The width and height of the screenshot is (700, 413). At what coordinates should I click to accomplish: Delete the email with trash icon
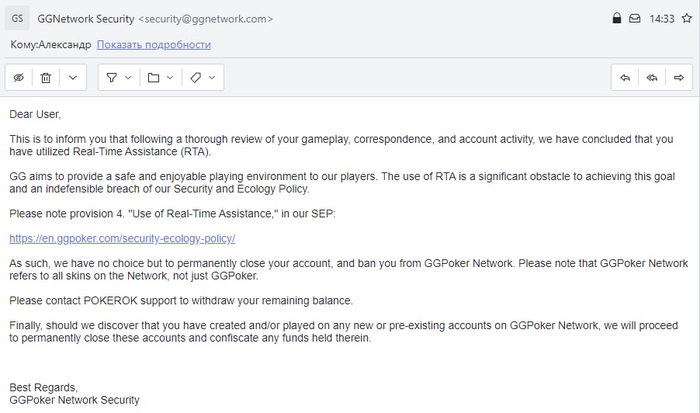click(46, 78)
